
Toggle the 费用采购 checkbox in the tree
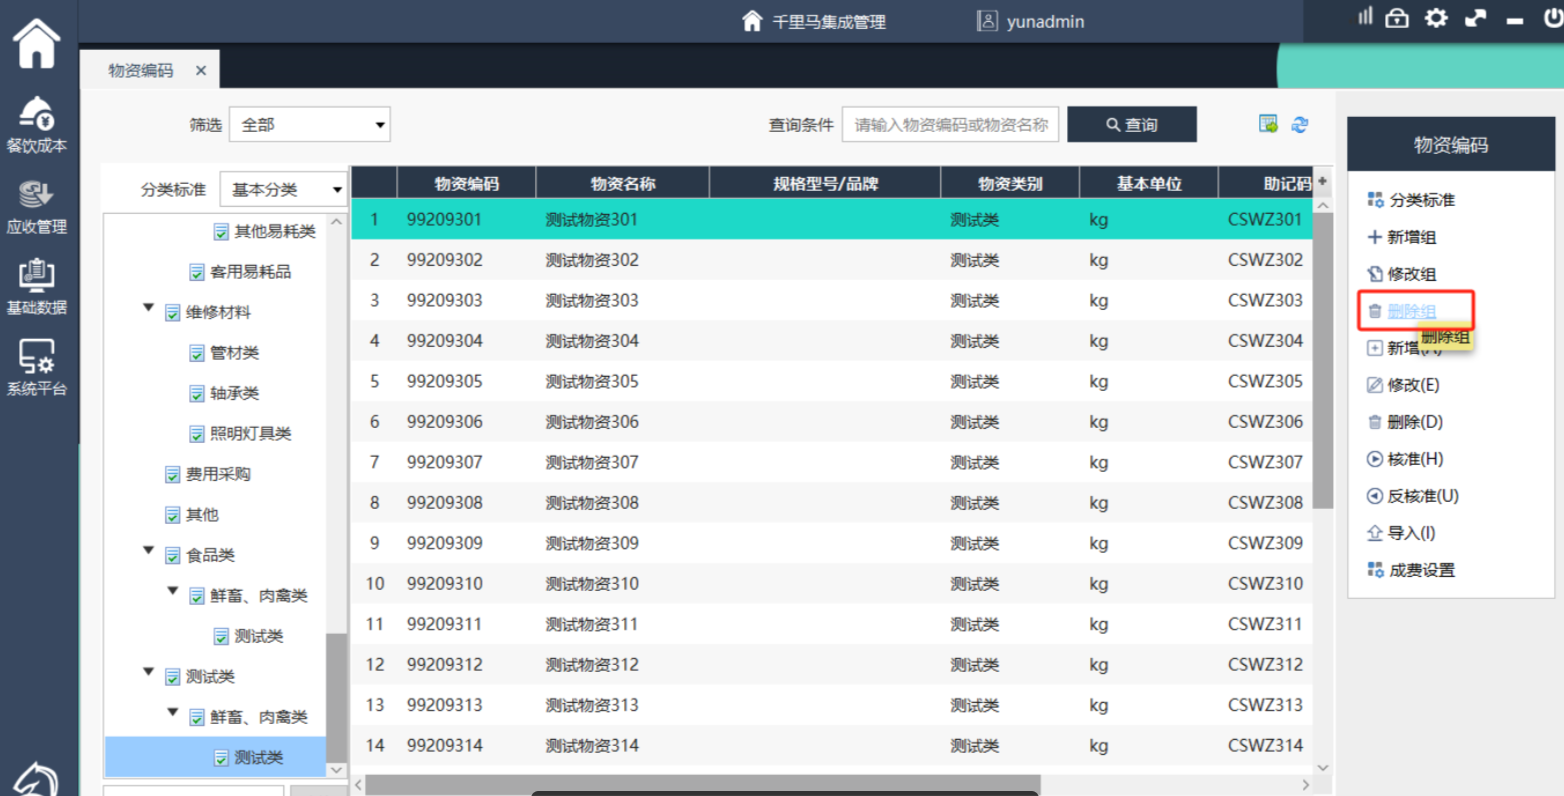pos(173,475)
